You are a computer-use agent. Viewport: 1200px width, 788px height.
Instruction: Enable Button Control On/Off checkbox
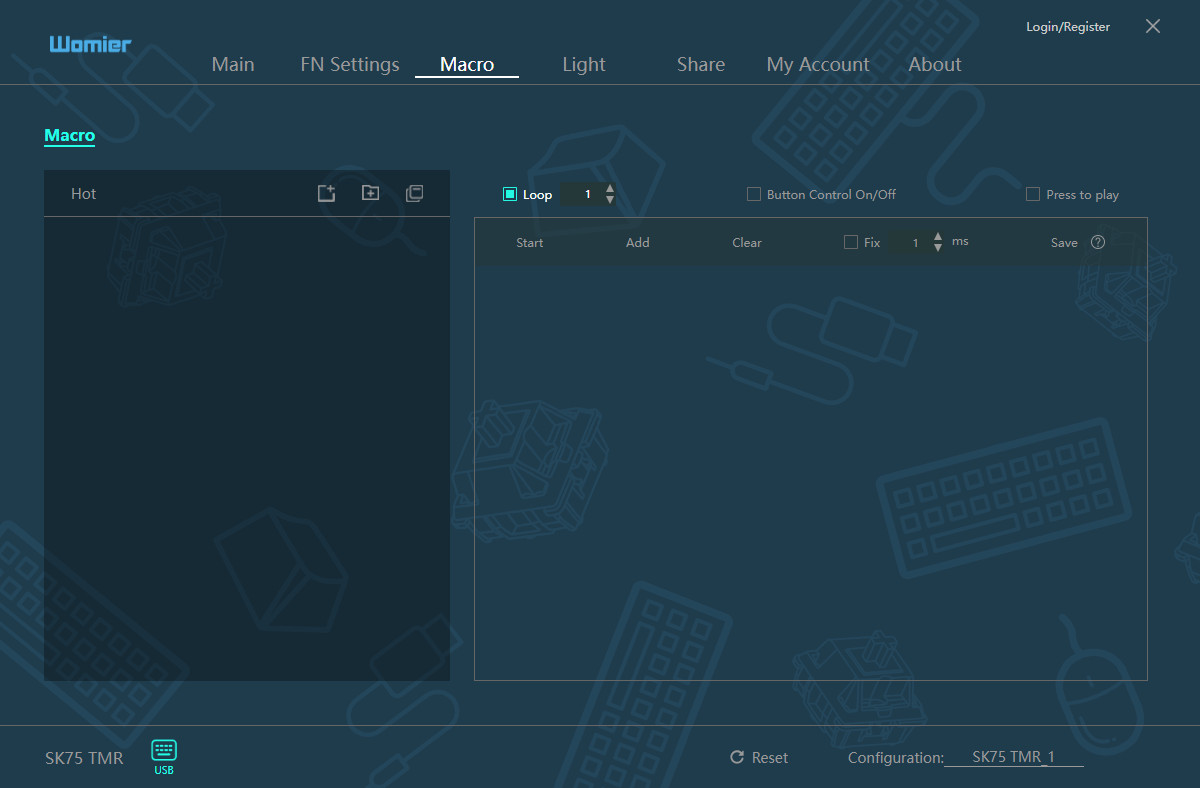pos(754,194)
